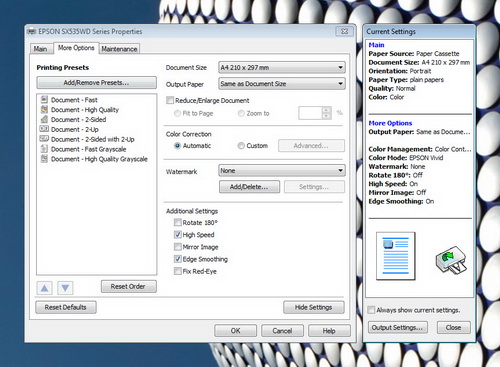Image resolution: width=500 pixels, height=367 pixels.
Task: Open the Watermark dropdown list
Action: click(282, 170)
